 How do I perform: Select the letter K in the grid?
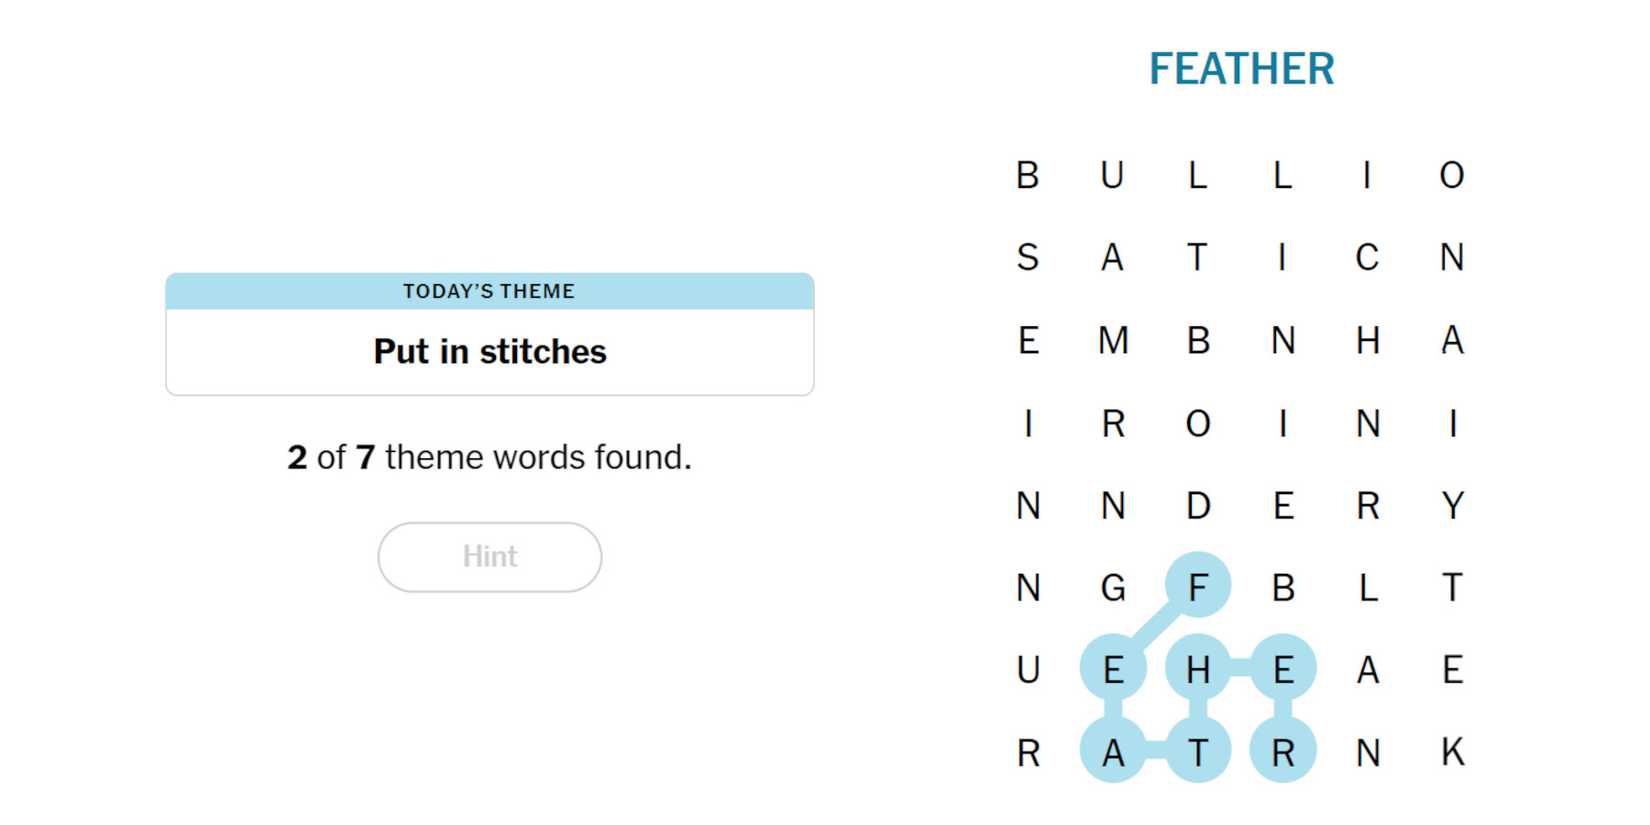pyautogui.click(x=1453, y=752)
